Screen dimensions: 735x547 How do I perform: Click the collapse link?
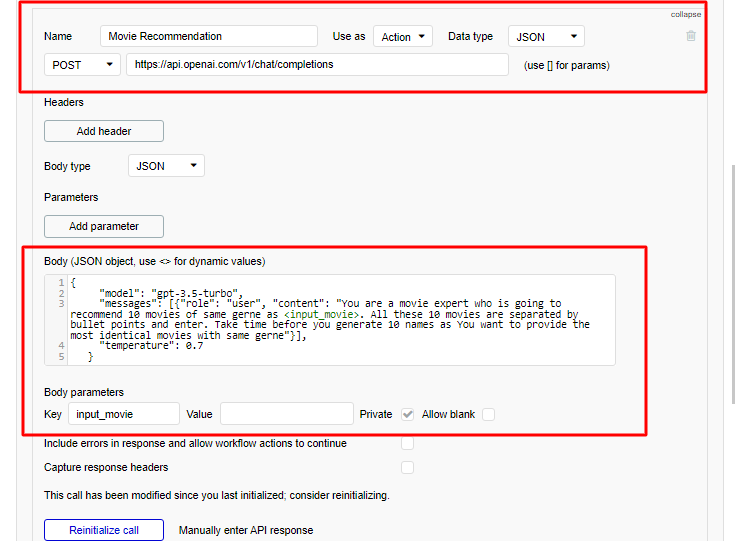pyautogui.click(x=685, y=14)
